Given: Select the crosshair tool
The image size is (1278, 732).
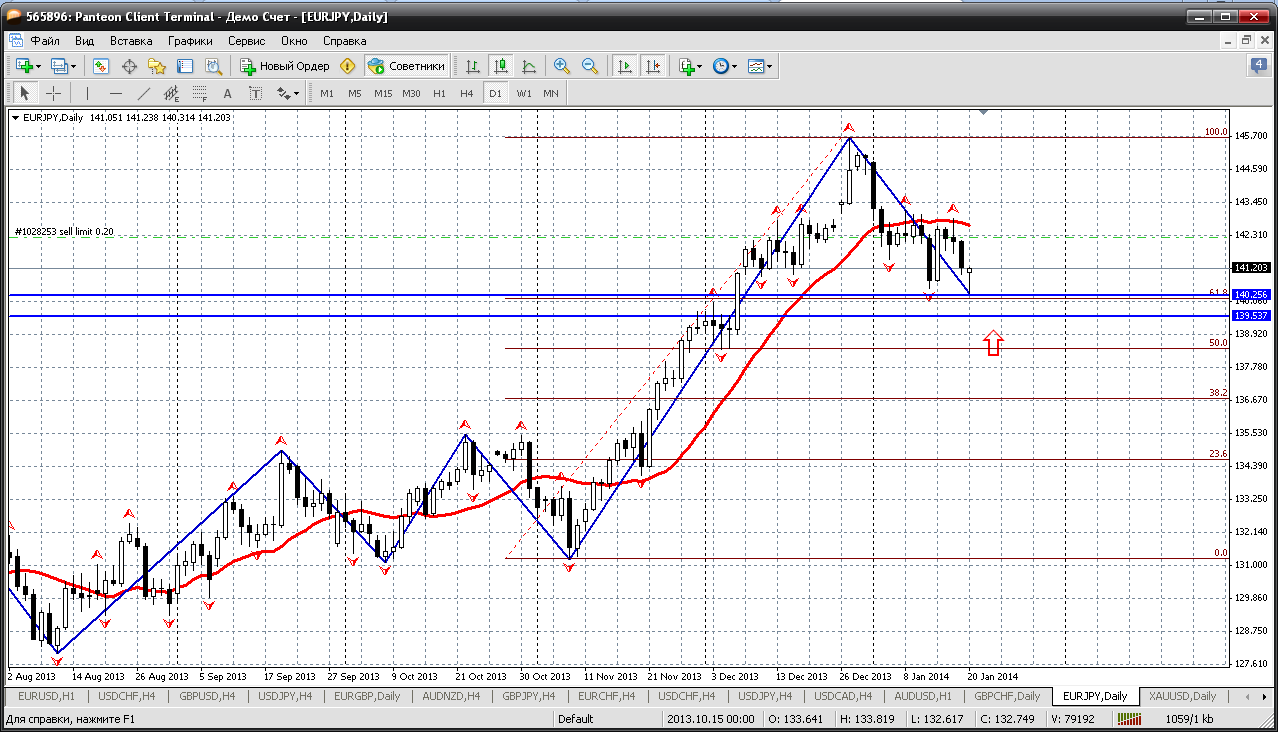Looking at the screenshot, I should tap(53, 93).
